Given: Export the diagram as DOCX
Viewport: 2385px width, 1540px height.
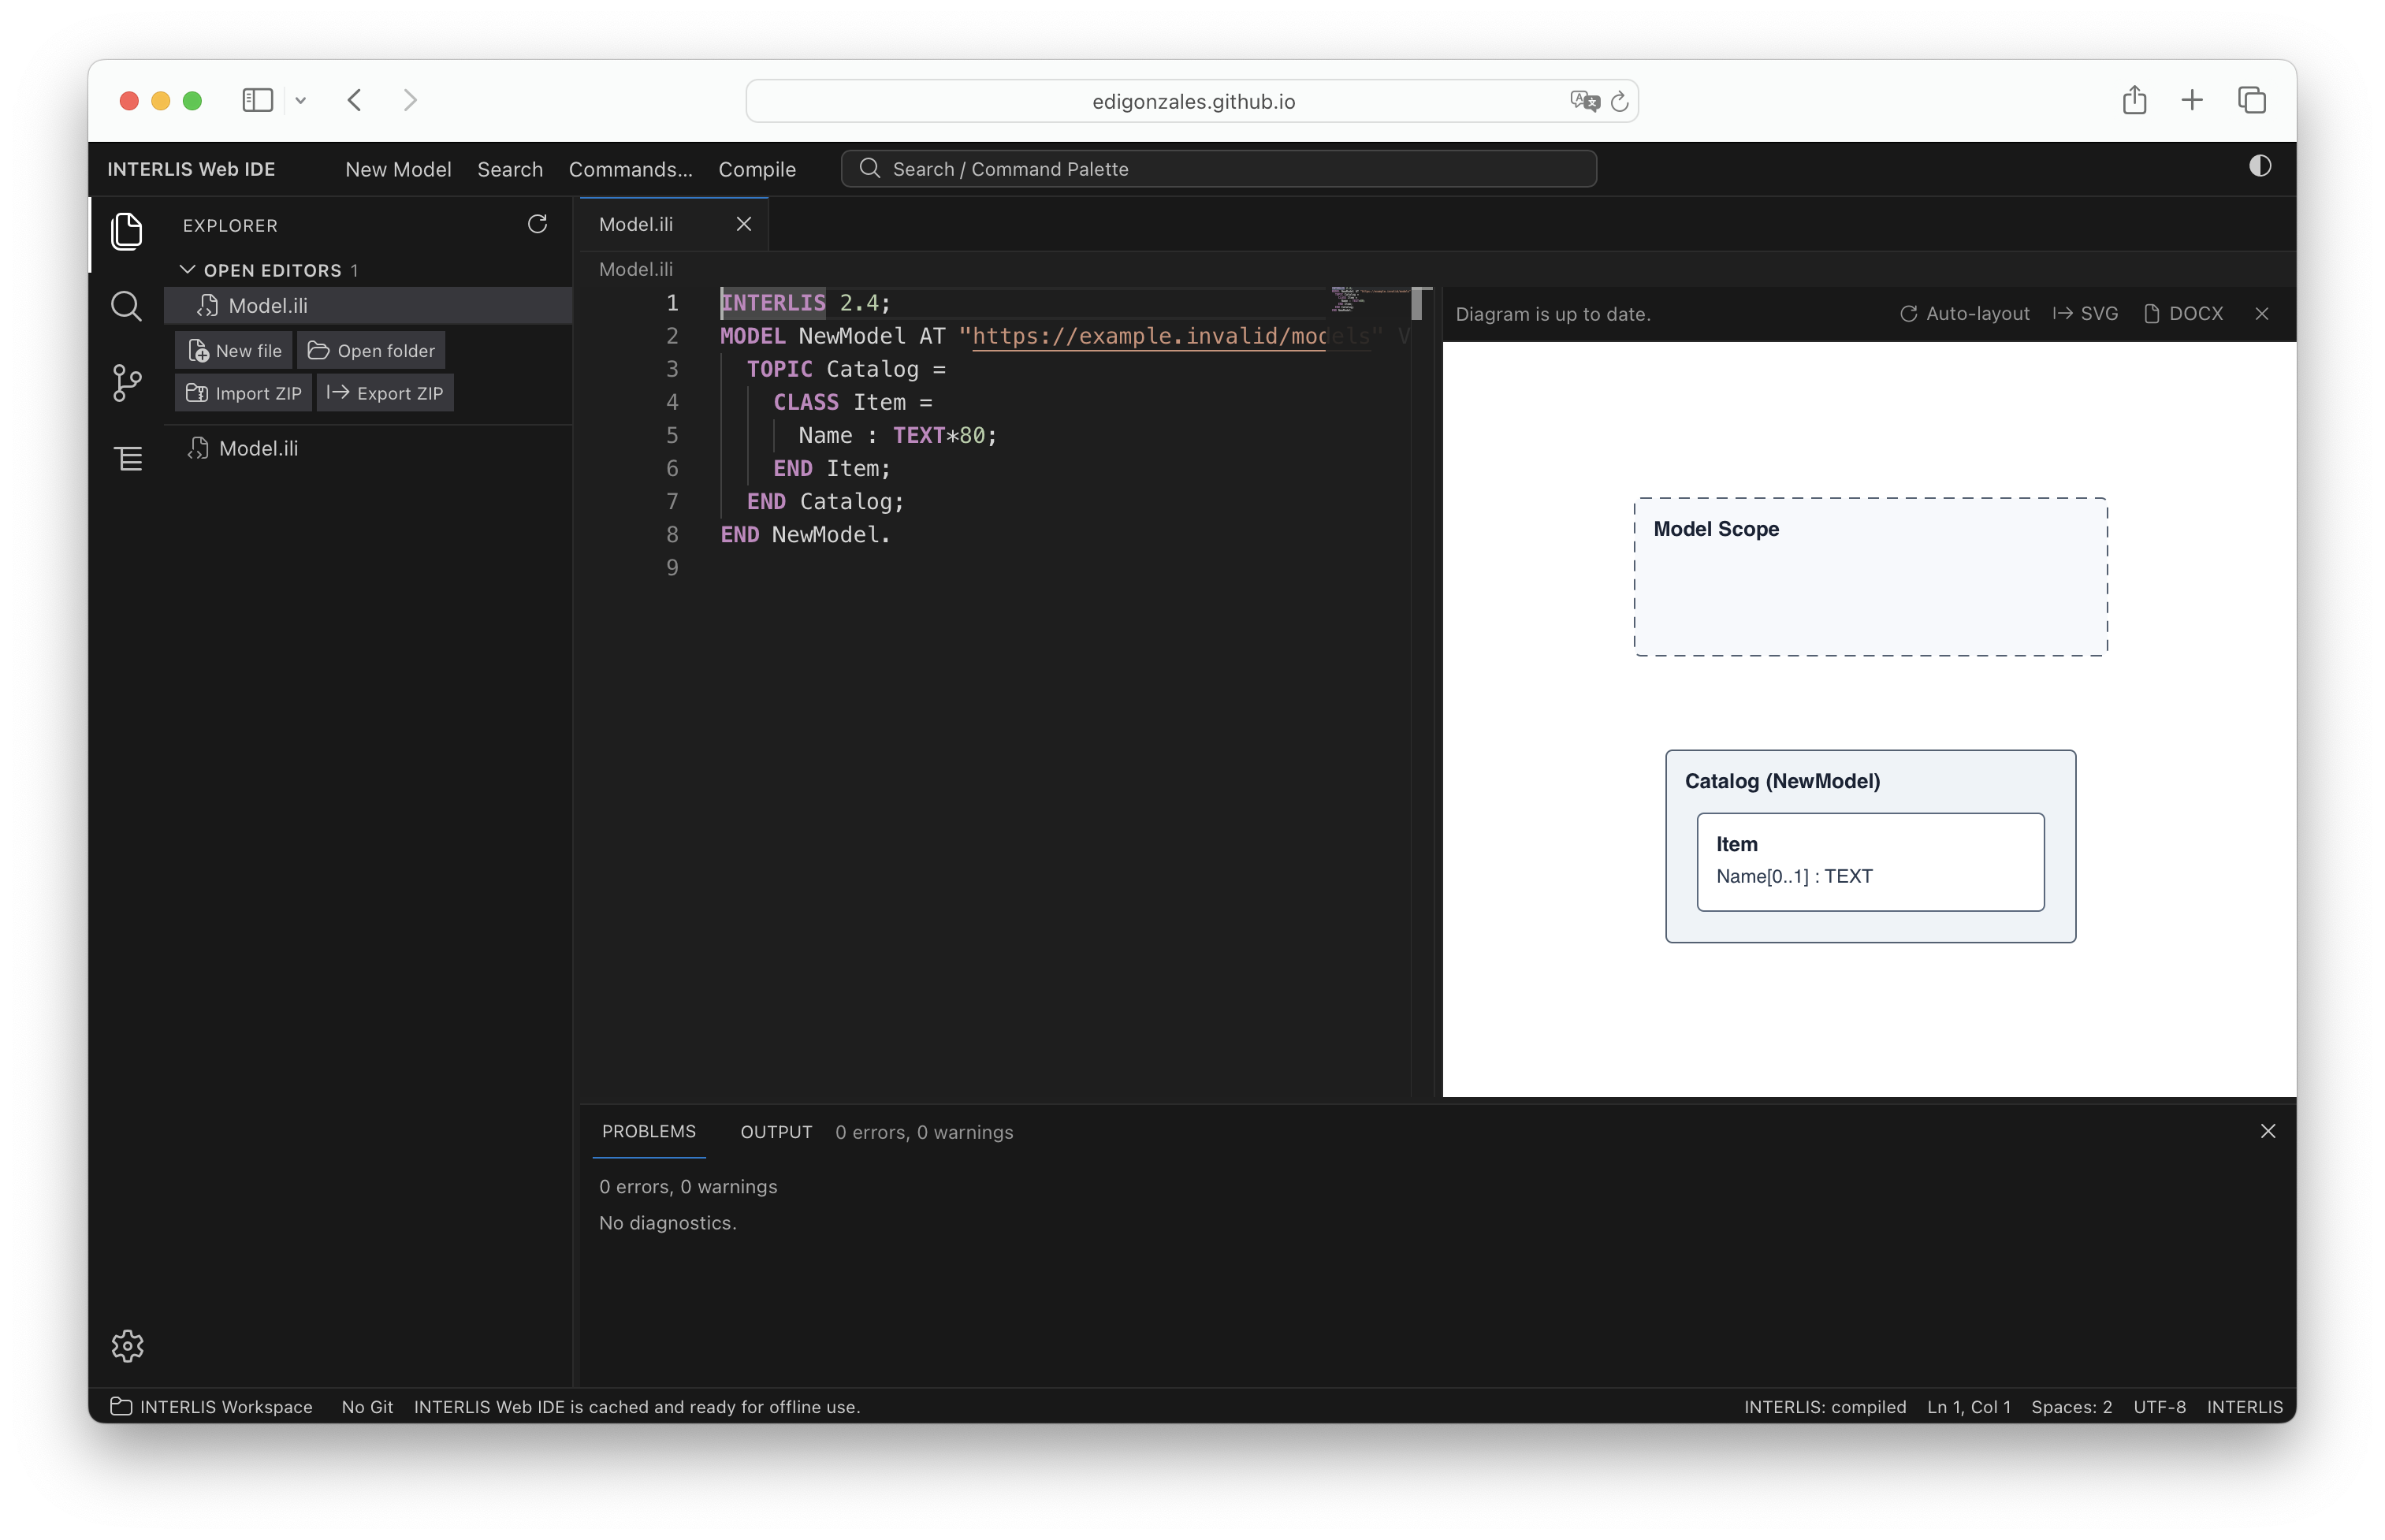Looking at the screenshot, I should [x=2183, y=313].
